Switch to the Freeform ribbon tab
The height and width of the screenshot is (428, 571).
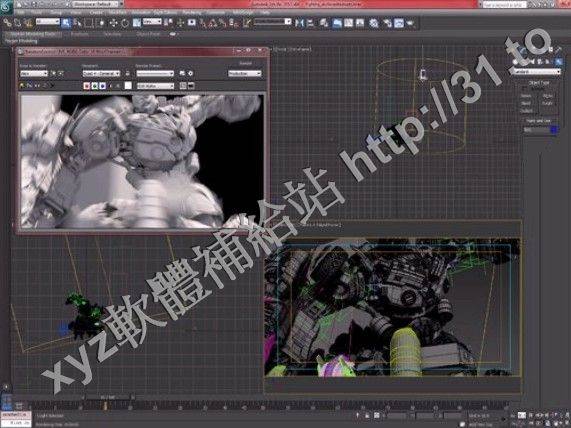[x=79, y=34]
